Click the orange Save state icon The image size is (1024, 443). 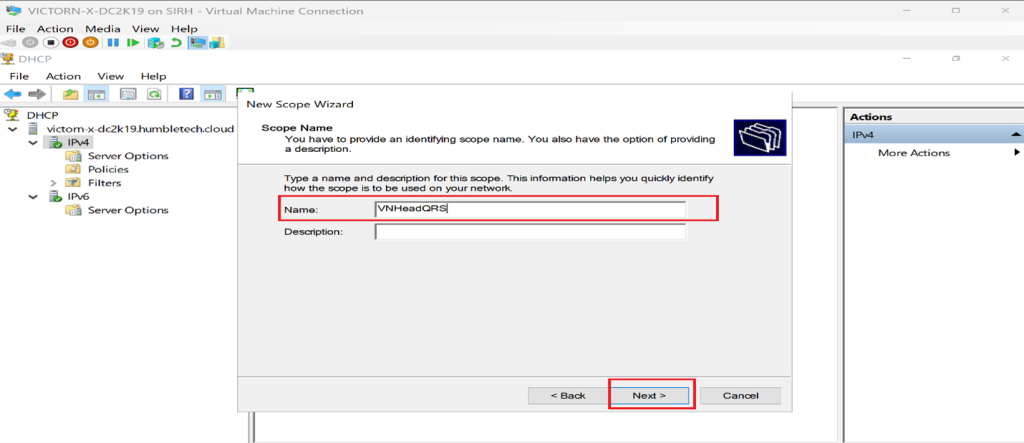90,43
